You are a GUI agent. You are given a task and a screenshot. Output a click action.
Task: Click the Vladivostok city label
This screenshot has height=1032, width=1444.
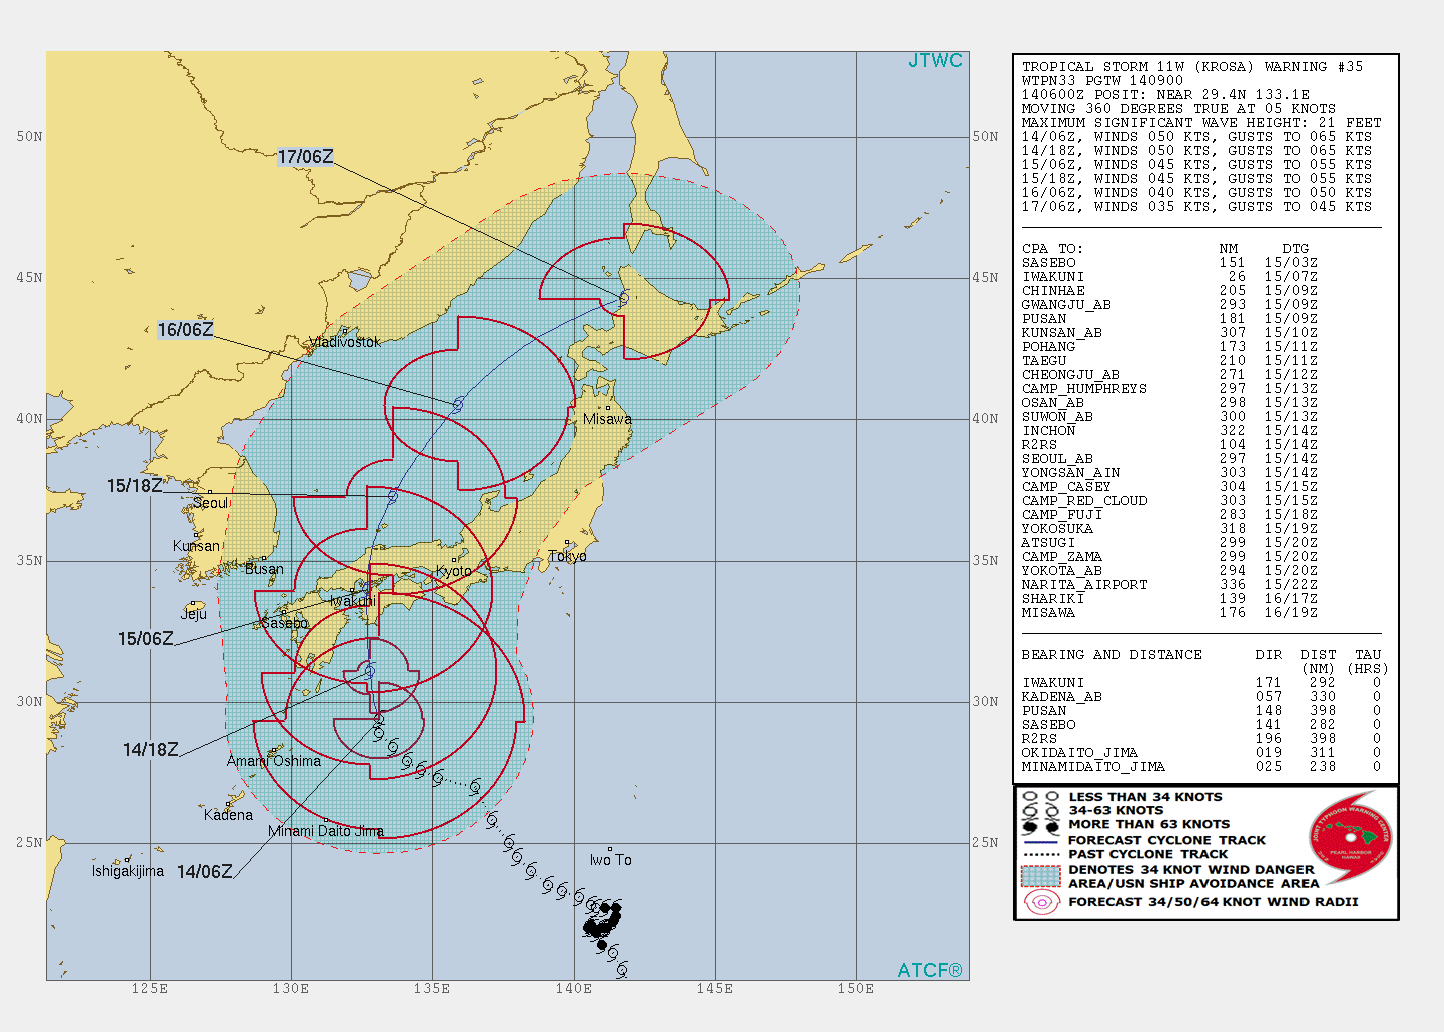coord(345,342)
